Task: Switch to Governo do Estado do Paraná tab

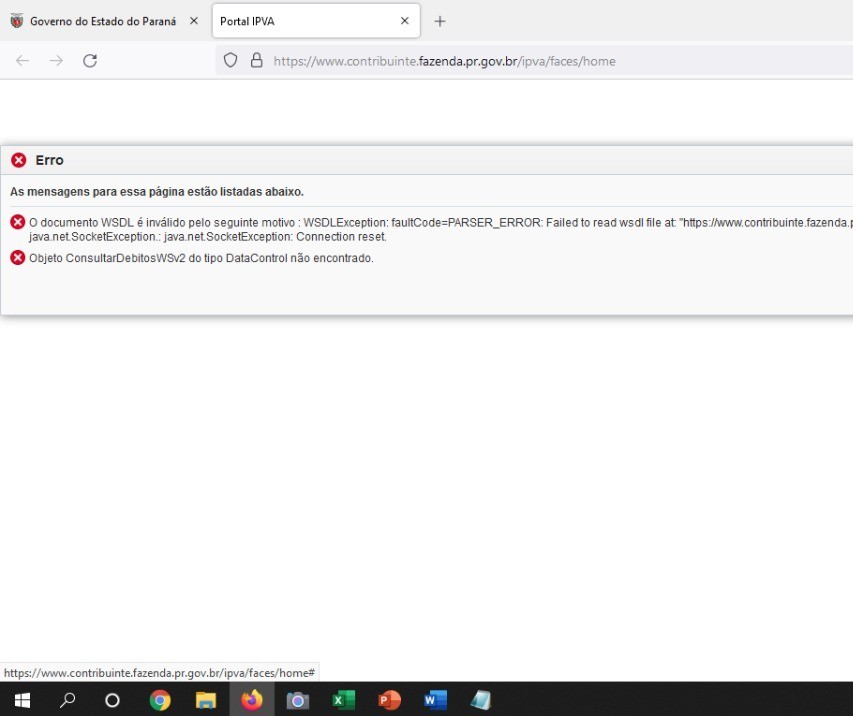Action: tap(103, 21)
